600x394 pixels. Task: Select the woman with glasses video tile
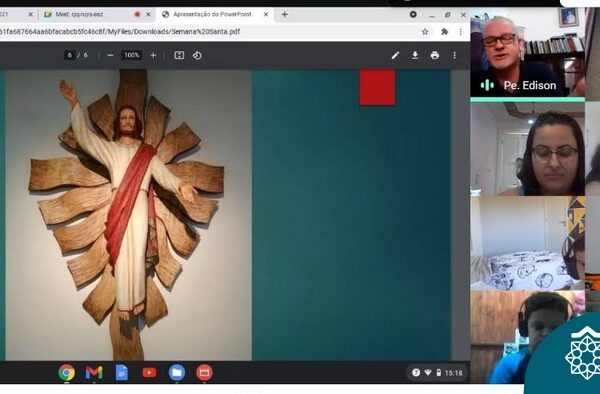[x=527, y=149]
